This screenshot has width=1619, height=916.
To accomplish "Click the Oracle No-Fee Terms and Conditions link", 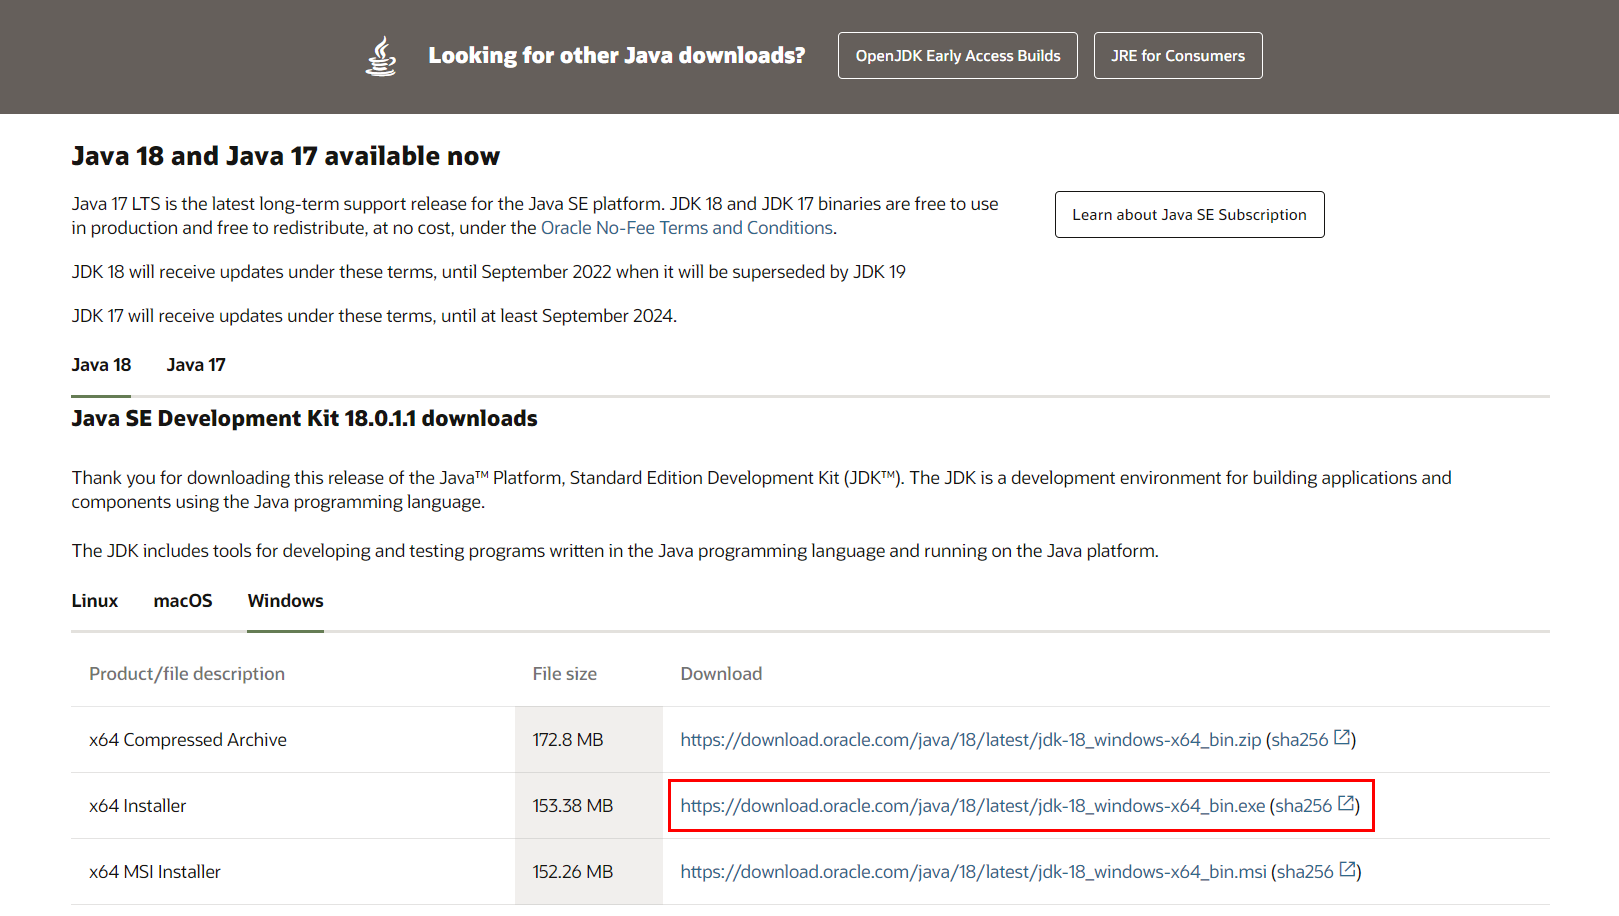I will [x=687, y=227].
